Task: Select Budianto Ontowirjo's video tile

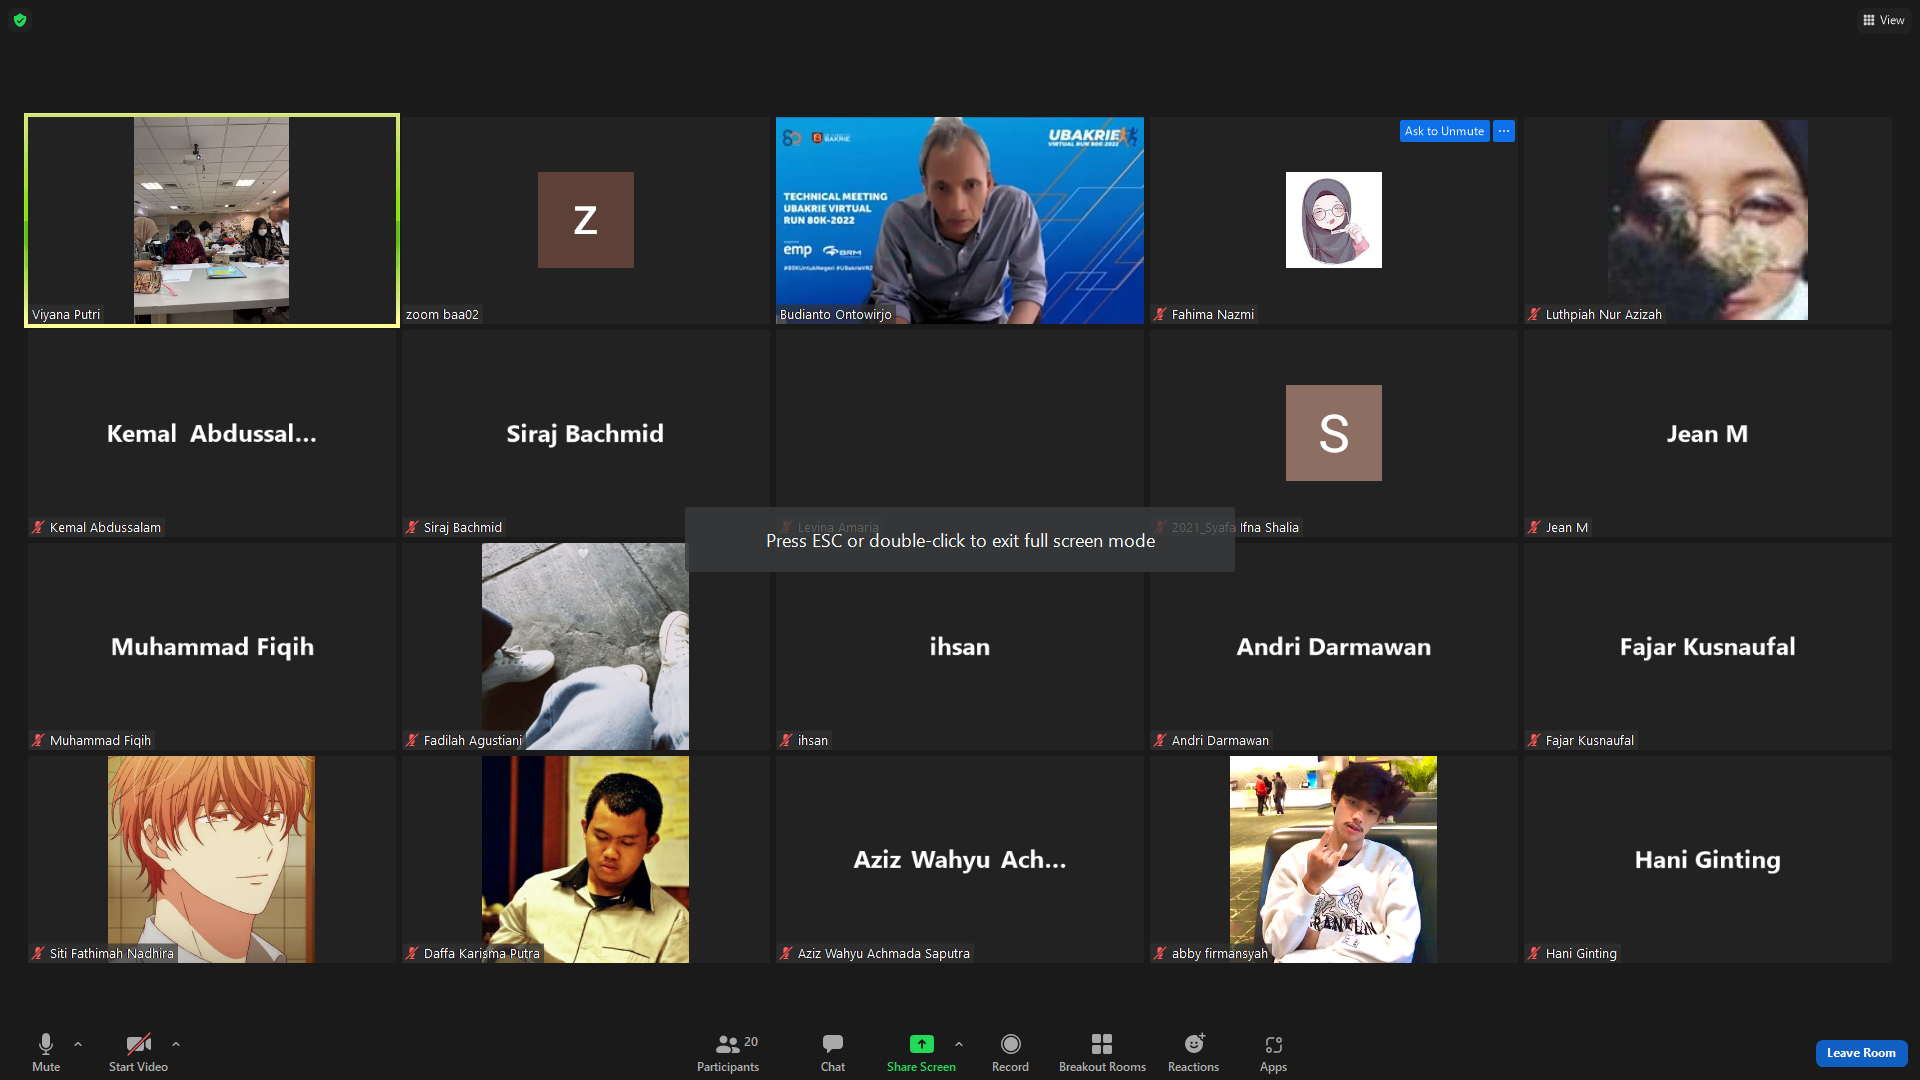Action: point(960,220)
